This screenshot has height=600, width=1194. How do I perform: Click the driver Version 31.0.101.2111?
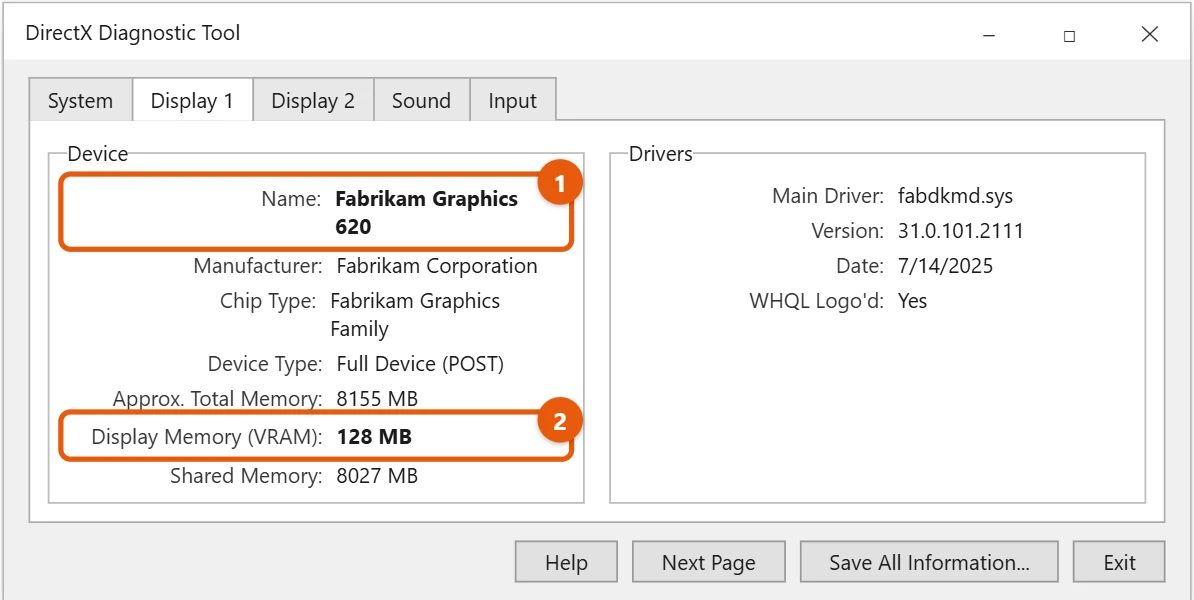[x=961, y=231]
